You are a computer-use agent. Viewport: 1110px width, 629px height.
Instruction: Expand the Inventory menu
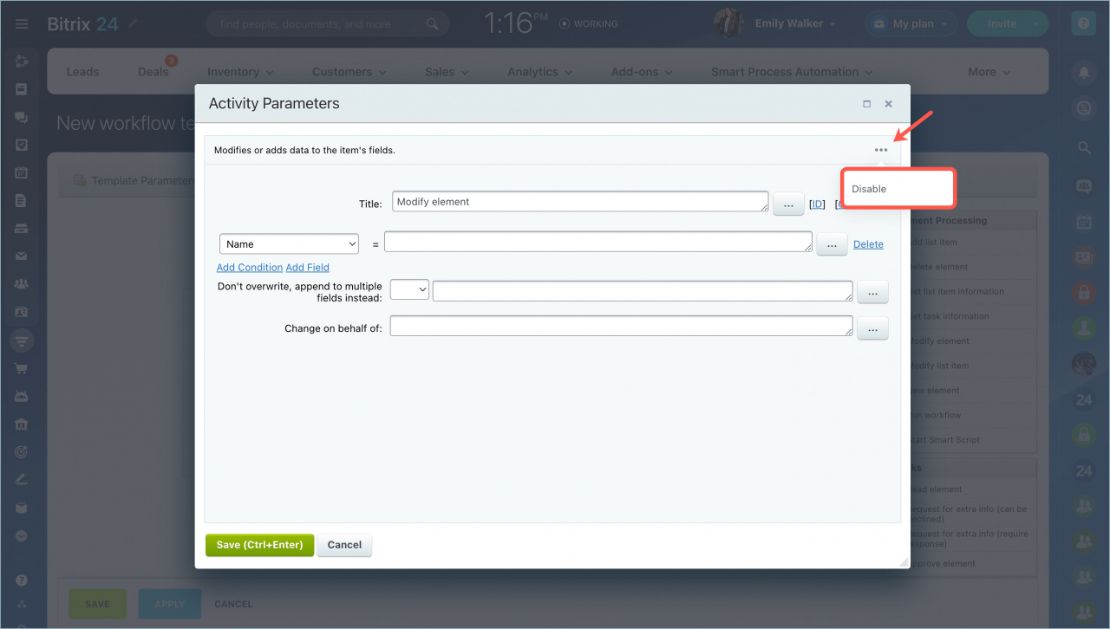(240, 72)
